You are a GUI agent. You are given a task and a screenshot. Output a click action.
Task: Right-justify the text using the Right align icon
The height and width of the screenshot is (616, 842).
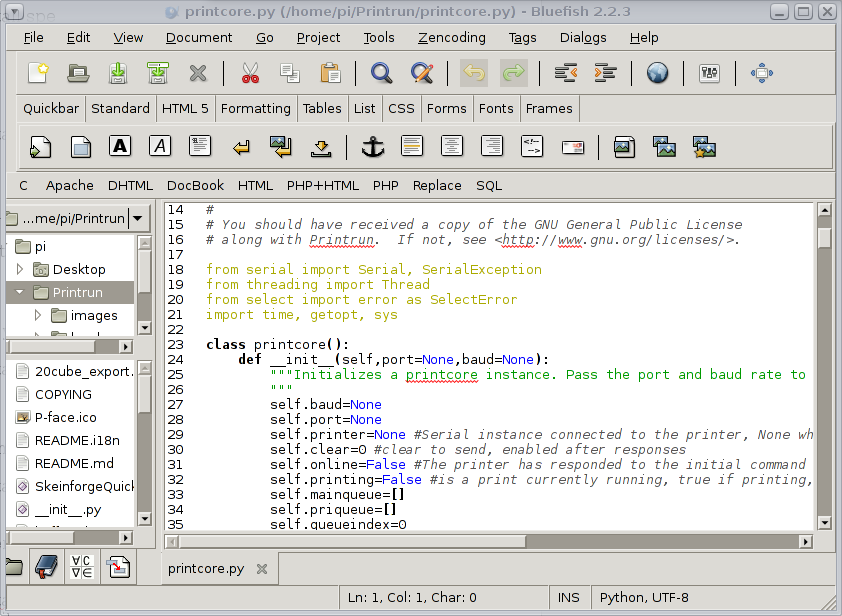click(x=492, y=146)
